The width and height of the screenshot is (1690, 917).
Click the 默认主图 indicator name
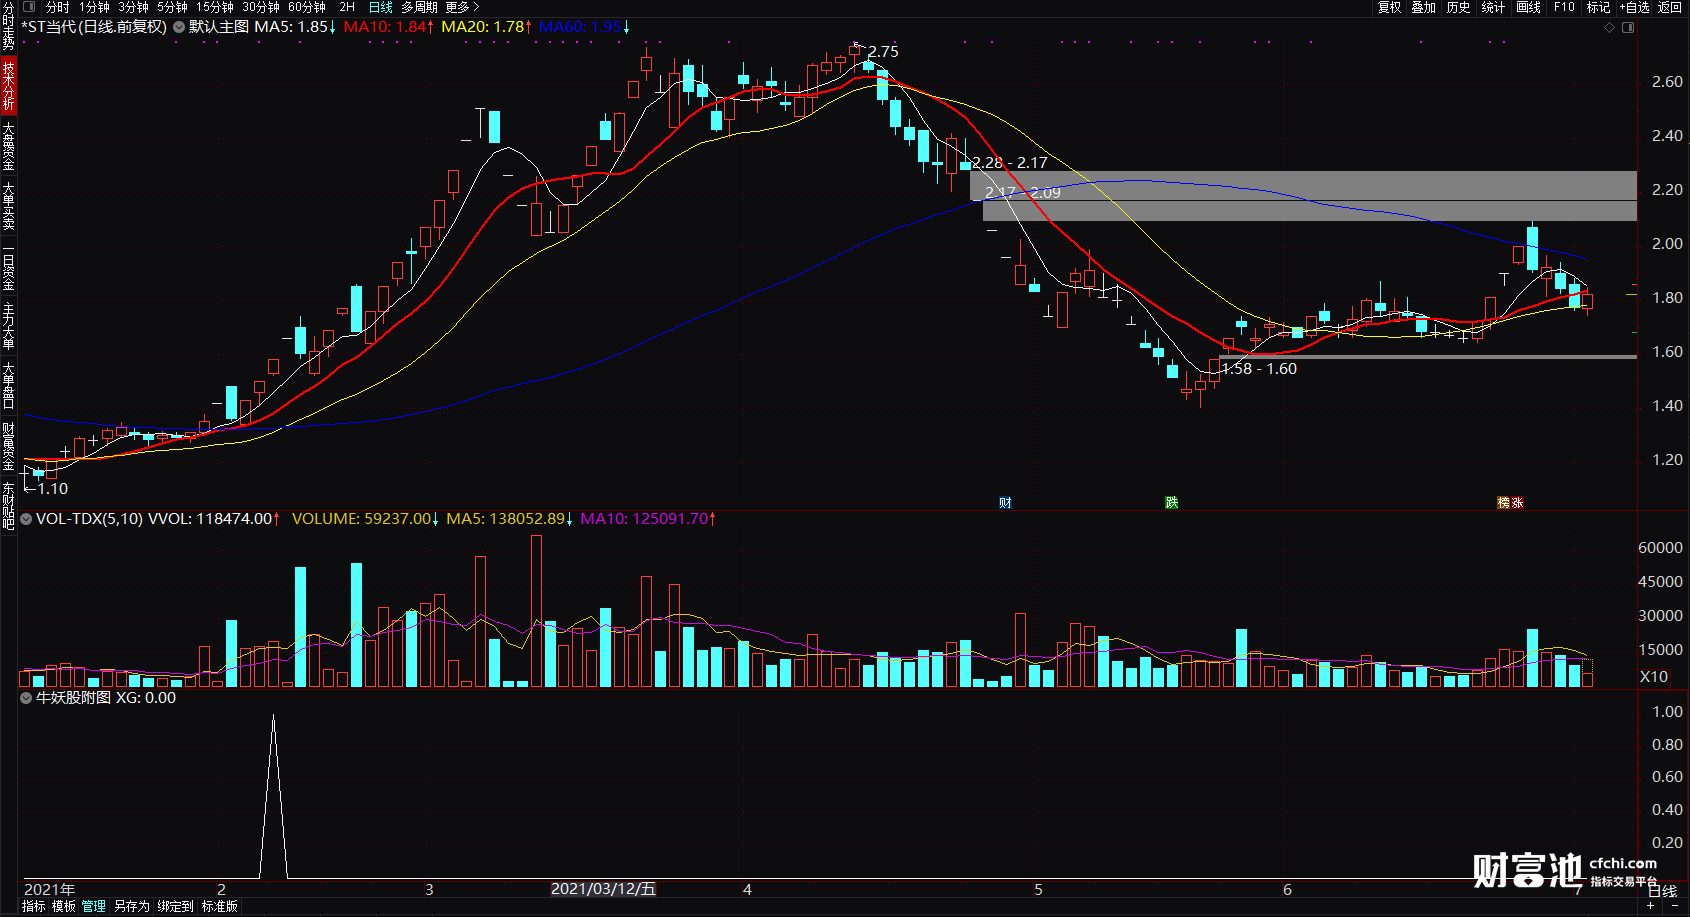pos(219,27)
